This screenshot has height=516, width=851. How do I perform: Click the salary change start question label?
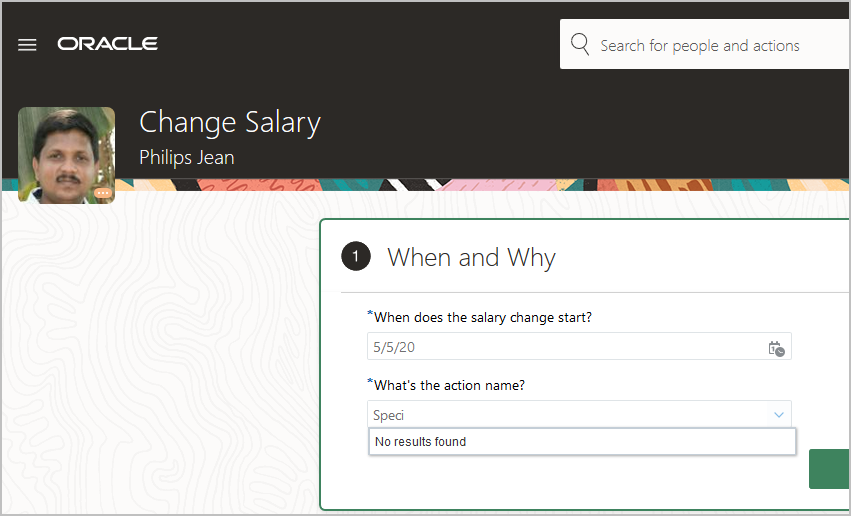(482, 317)
